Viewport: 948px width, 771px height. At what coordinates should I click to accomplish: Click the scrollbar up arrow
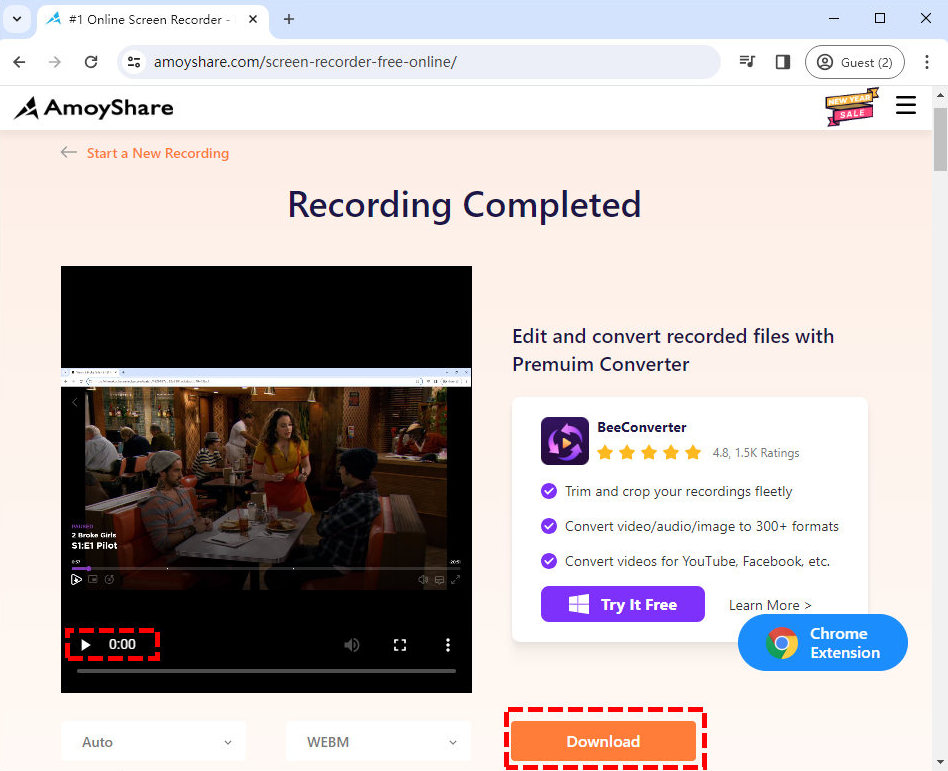click(x=940, y=94)
